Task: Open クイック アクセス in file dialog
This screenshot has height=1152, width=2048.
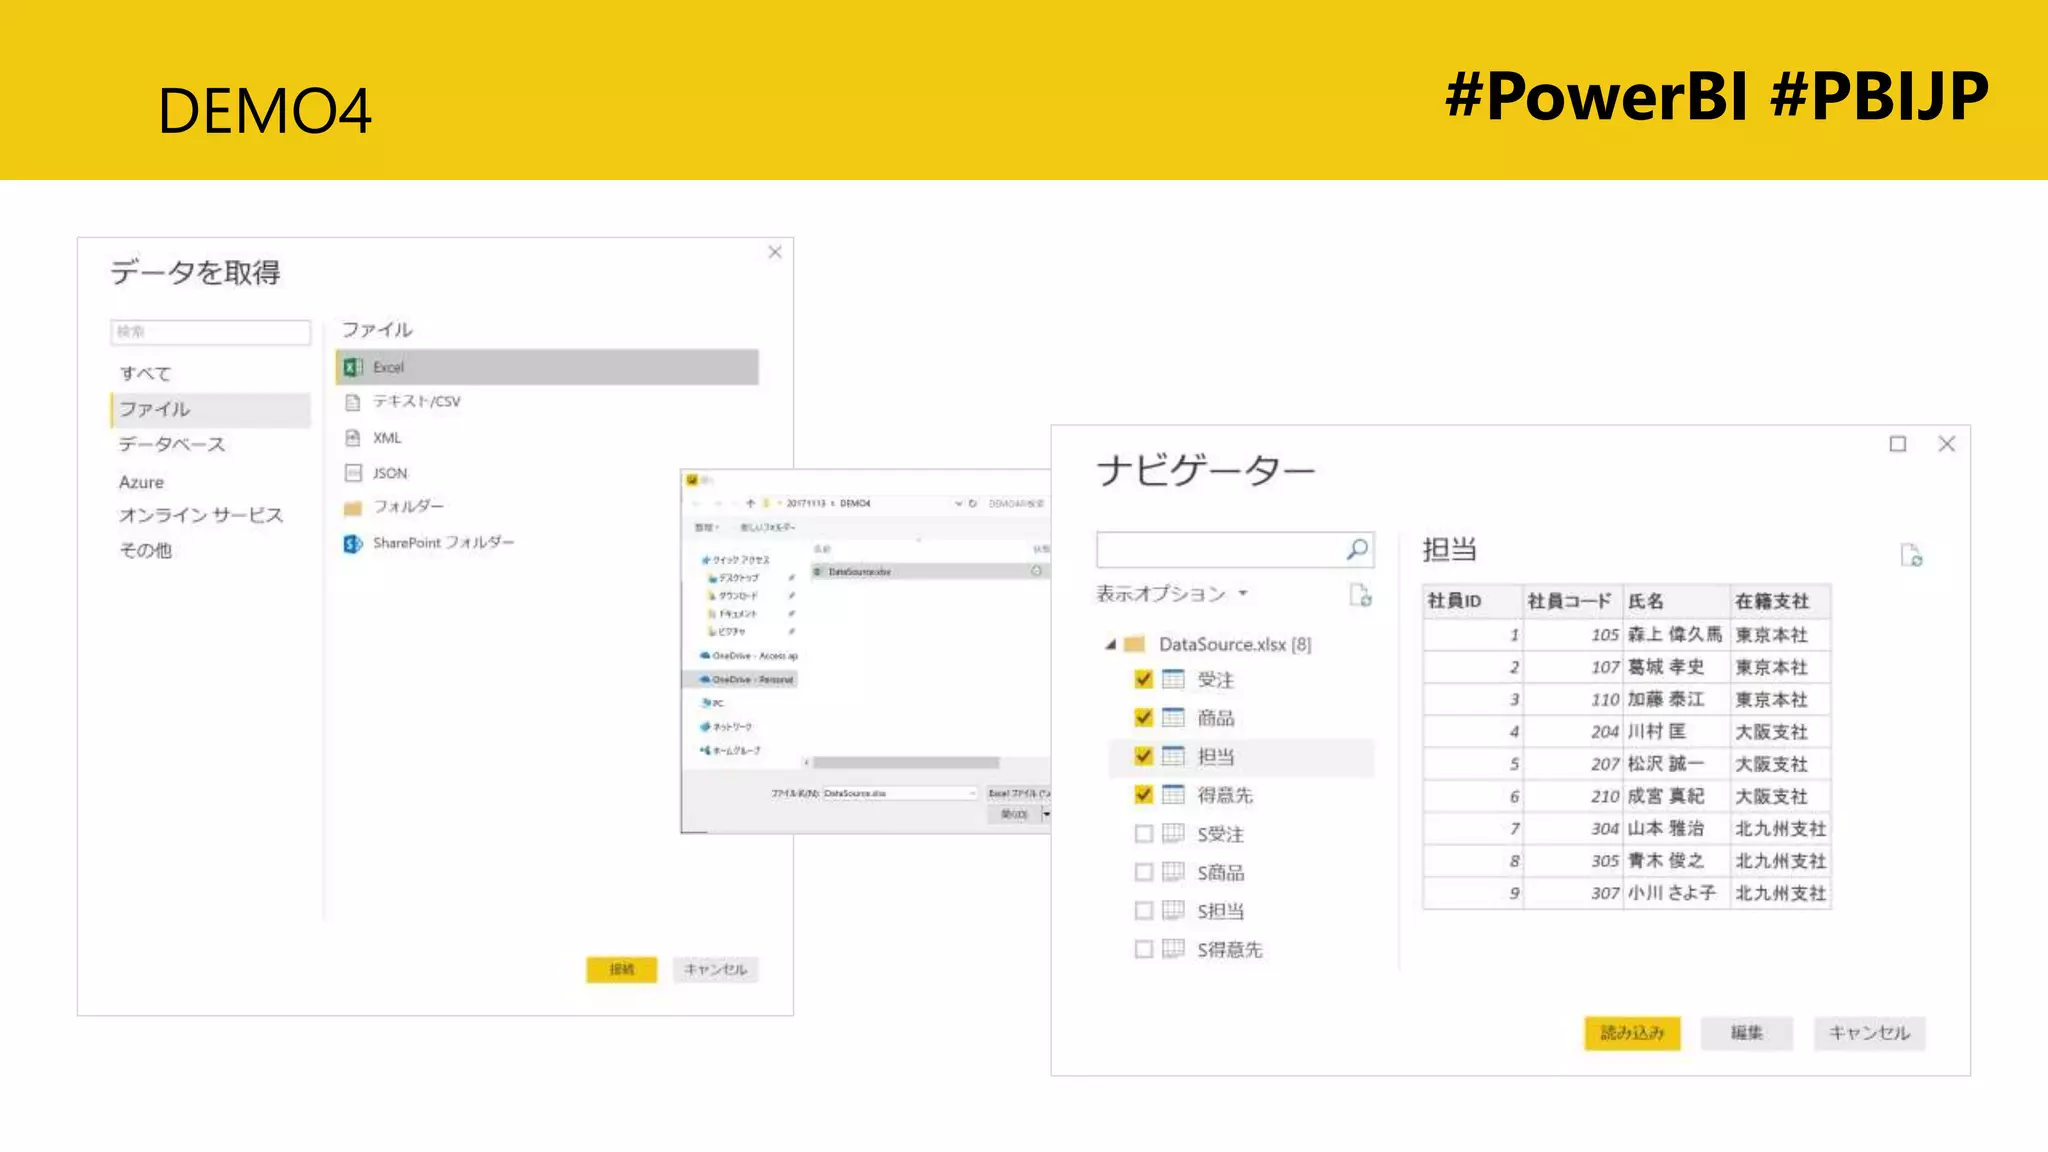Action: pyautogui.click(x=736, y=560)
